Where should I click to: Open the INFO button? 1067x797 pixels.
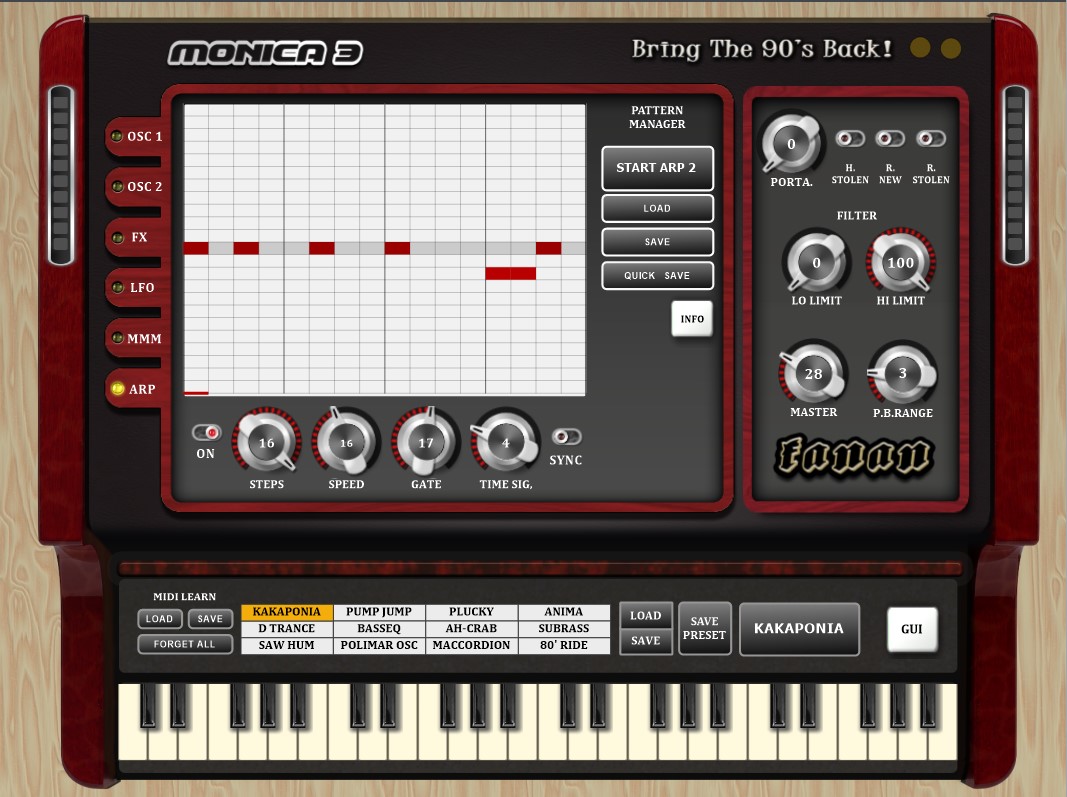point(692,319)
